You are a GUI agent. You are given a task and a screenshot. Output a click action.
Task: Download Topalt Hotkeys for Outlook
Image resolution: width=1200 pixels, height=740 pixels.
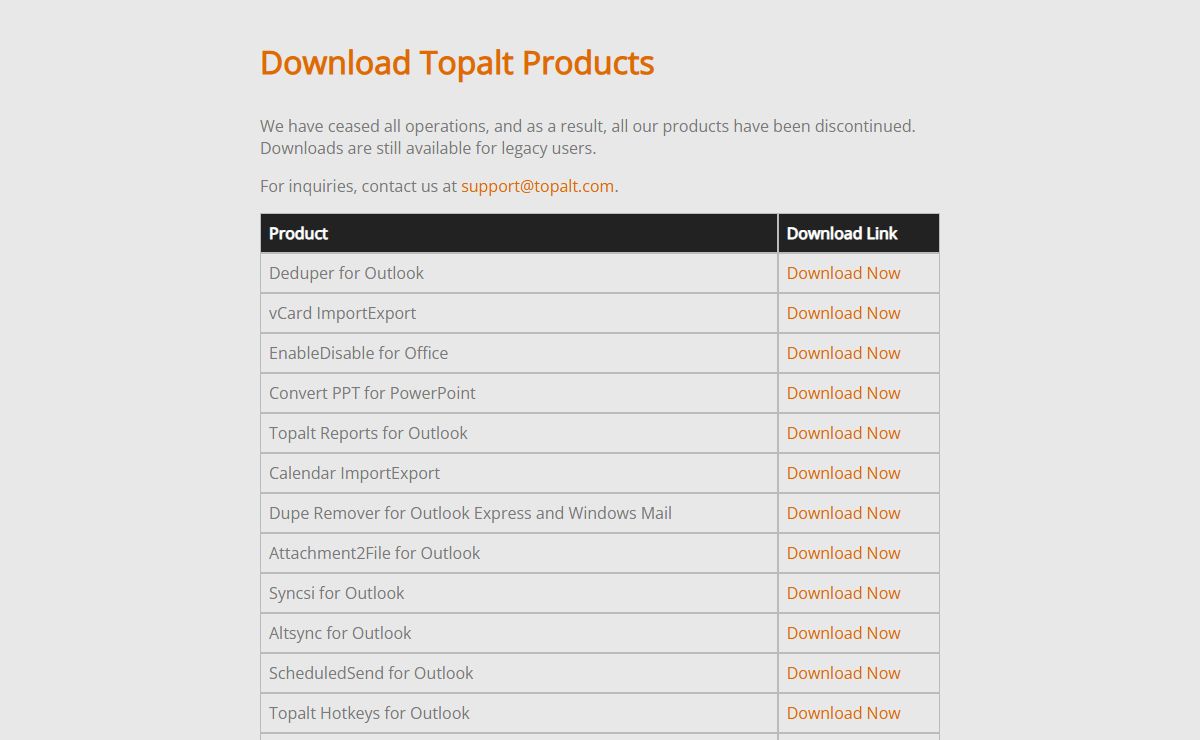click(x=843, y=713)
